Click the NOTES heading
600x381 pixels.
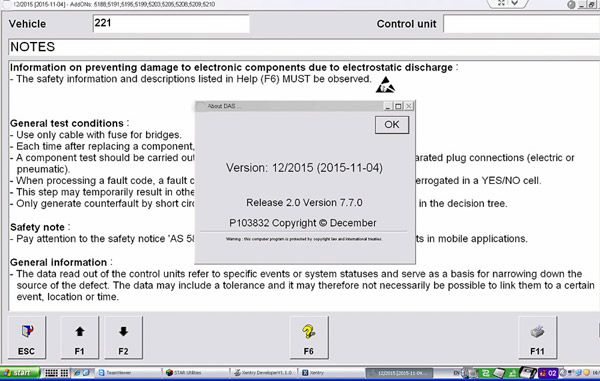[33, 47]
